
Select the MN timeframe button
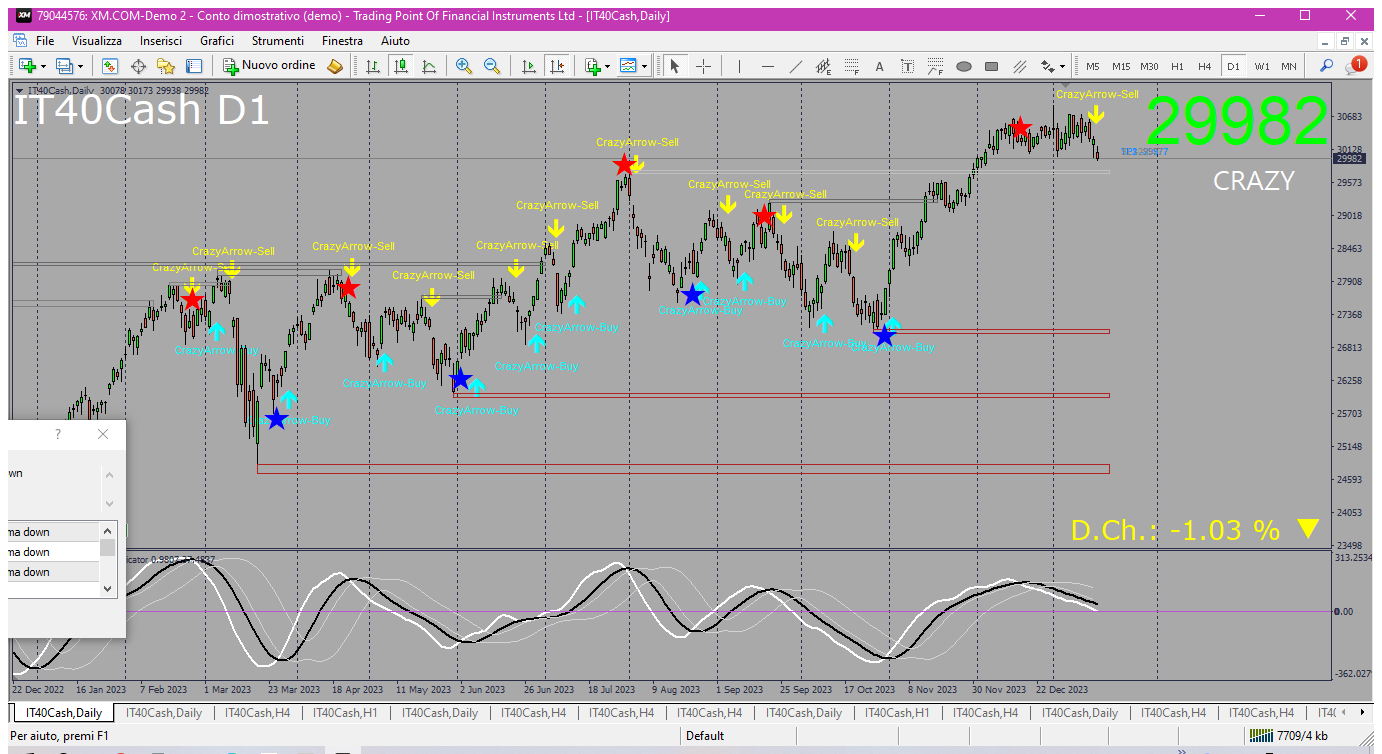1289,66
